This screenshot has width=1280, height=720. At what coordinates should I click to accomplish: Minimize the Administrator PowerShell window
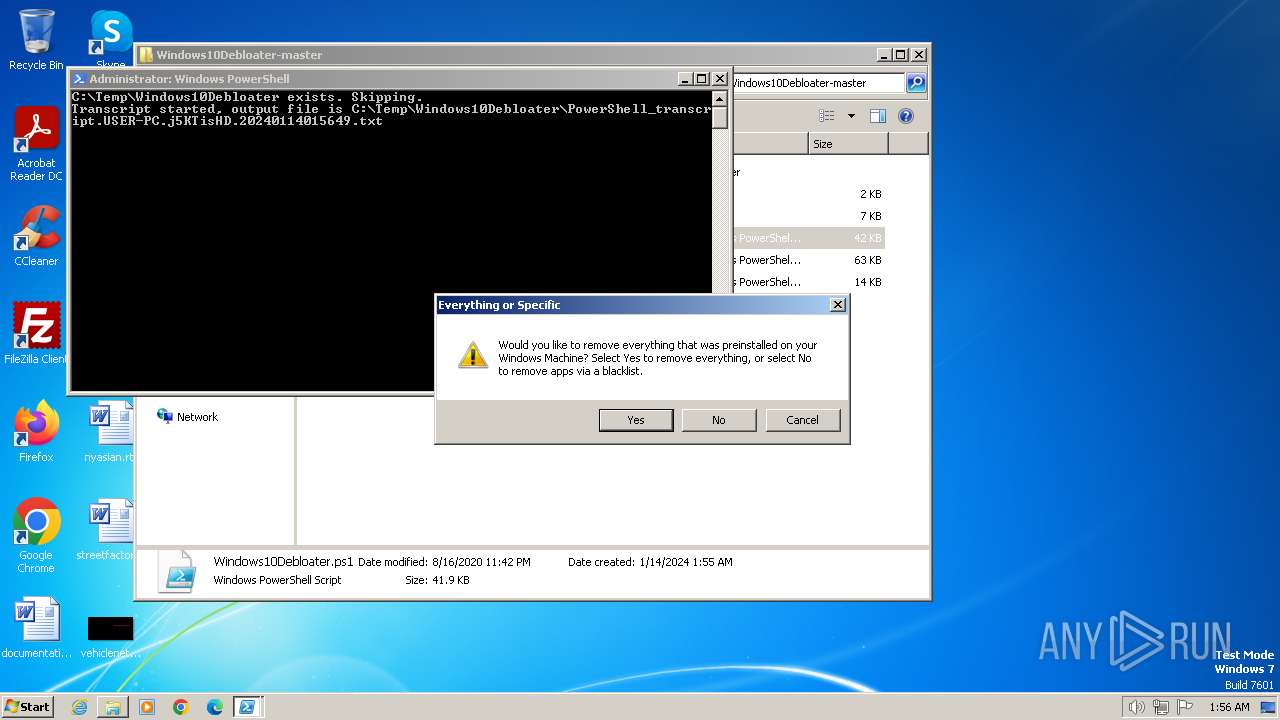[685, 78]
